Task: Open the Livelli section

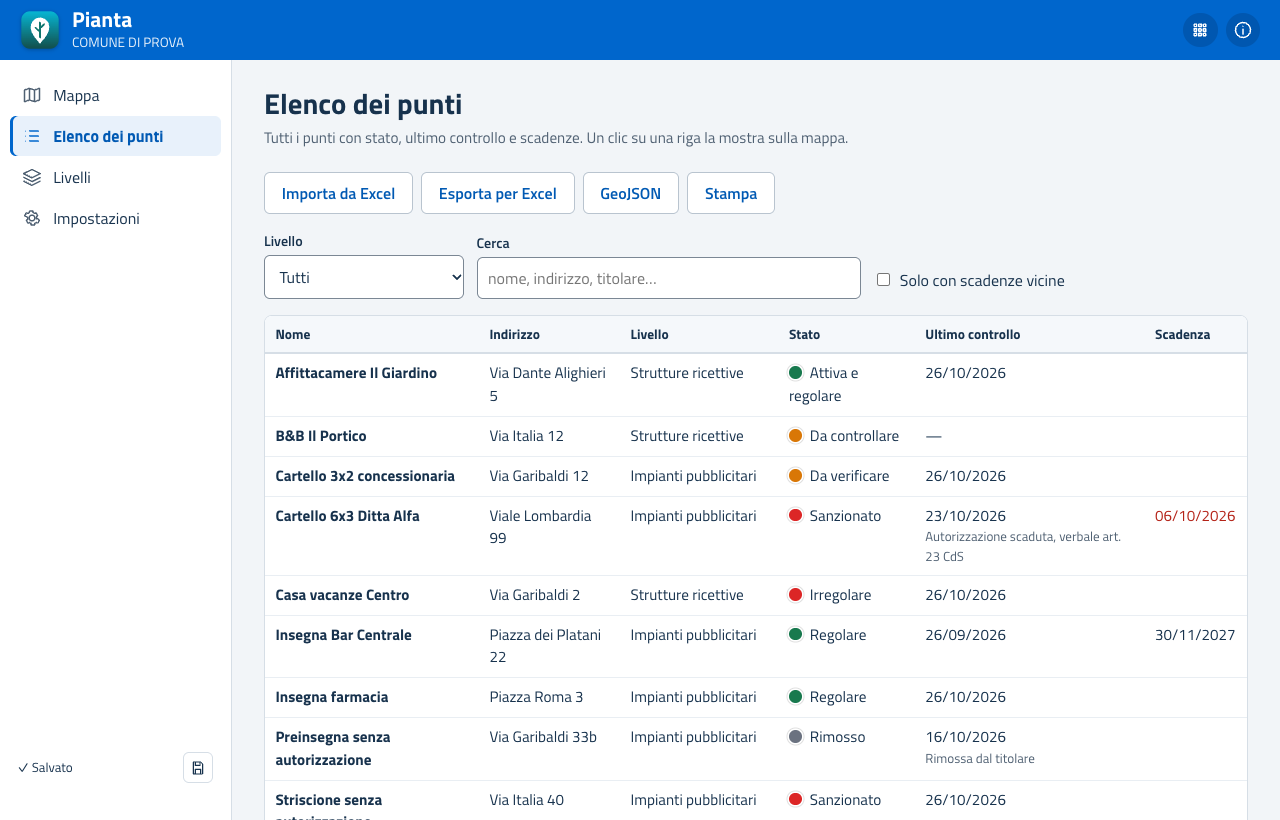Action: pyautogui.click(x=116, y=178)
